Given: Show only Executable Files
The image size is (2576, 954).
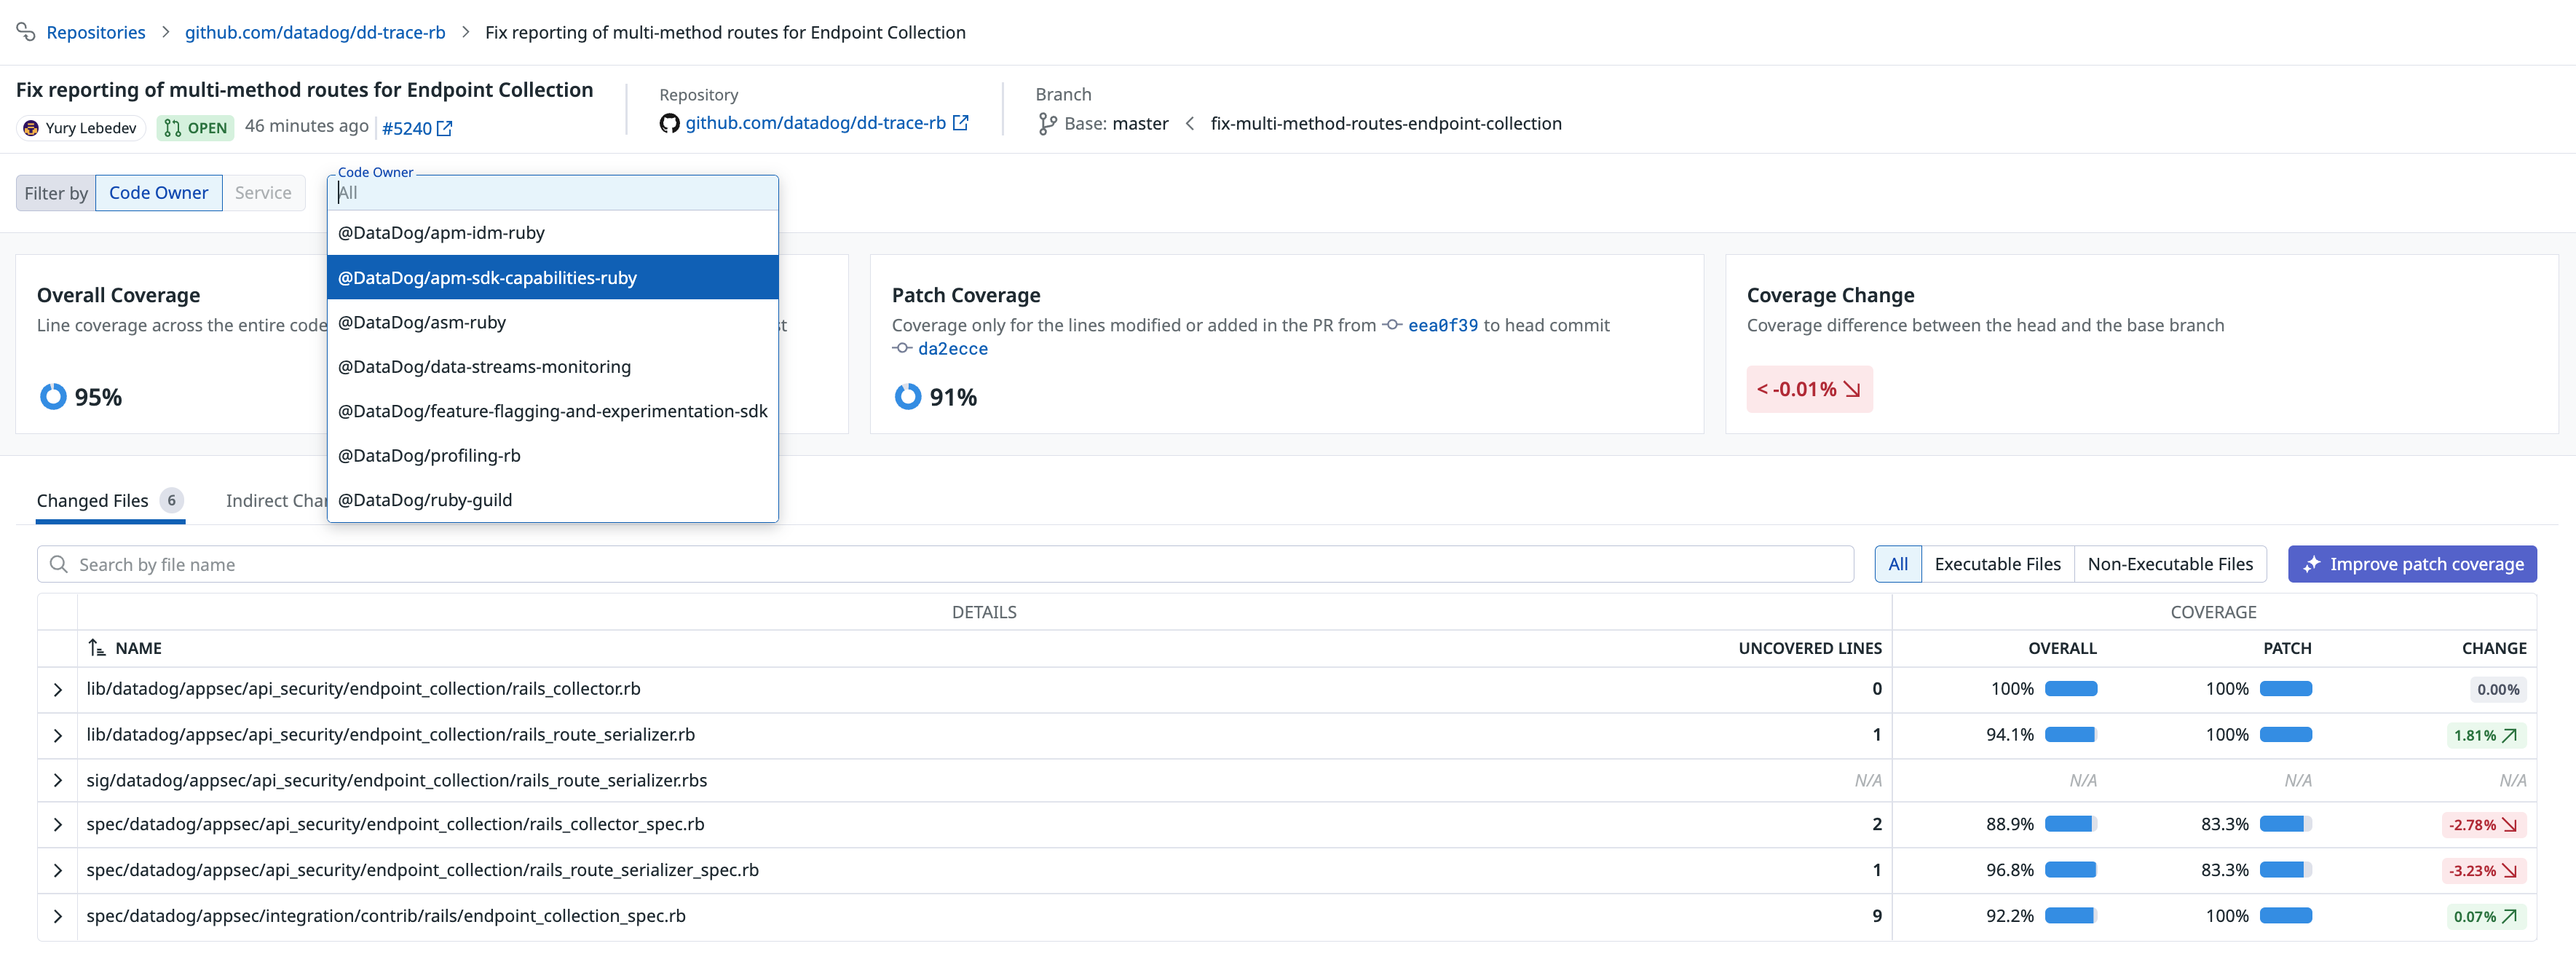Looking at the screenshot, I should pos(1996,565).
